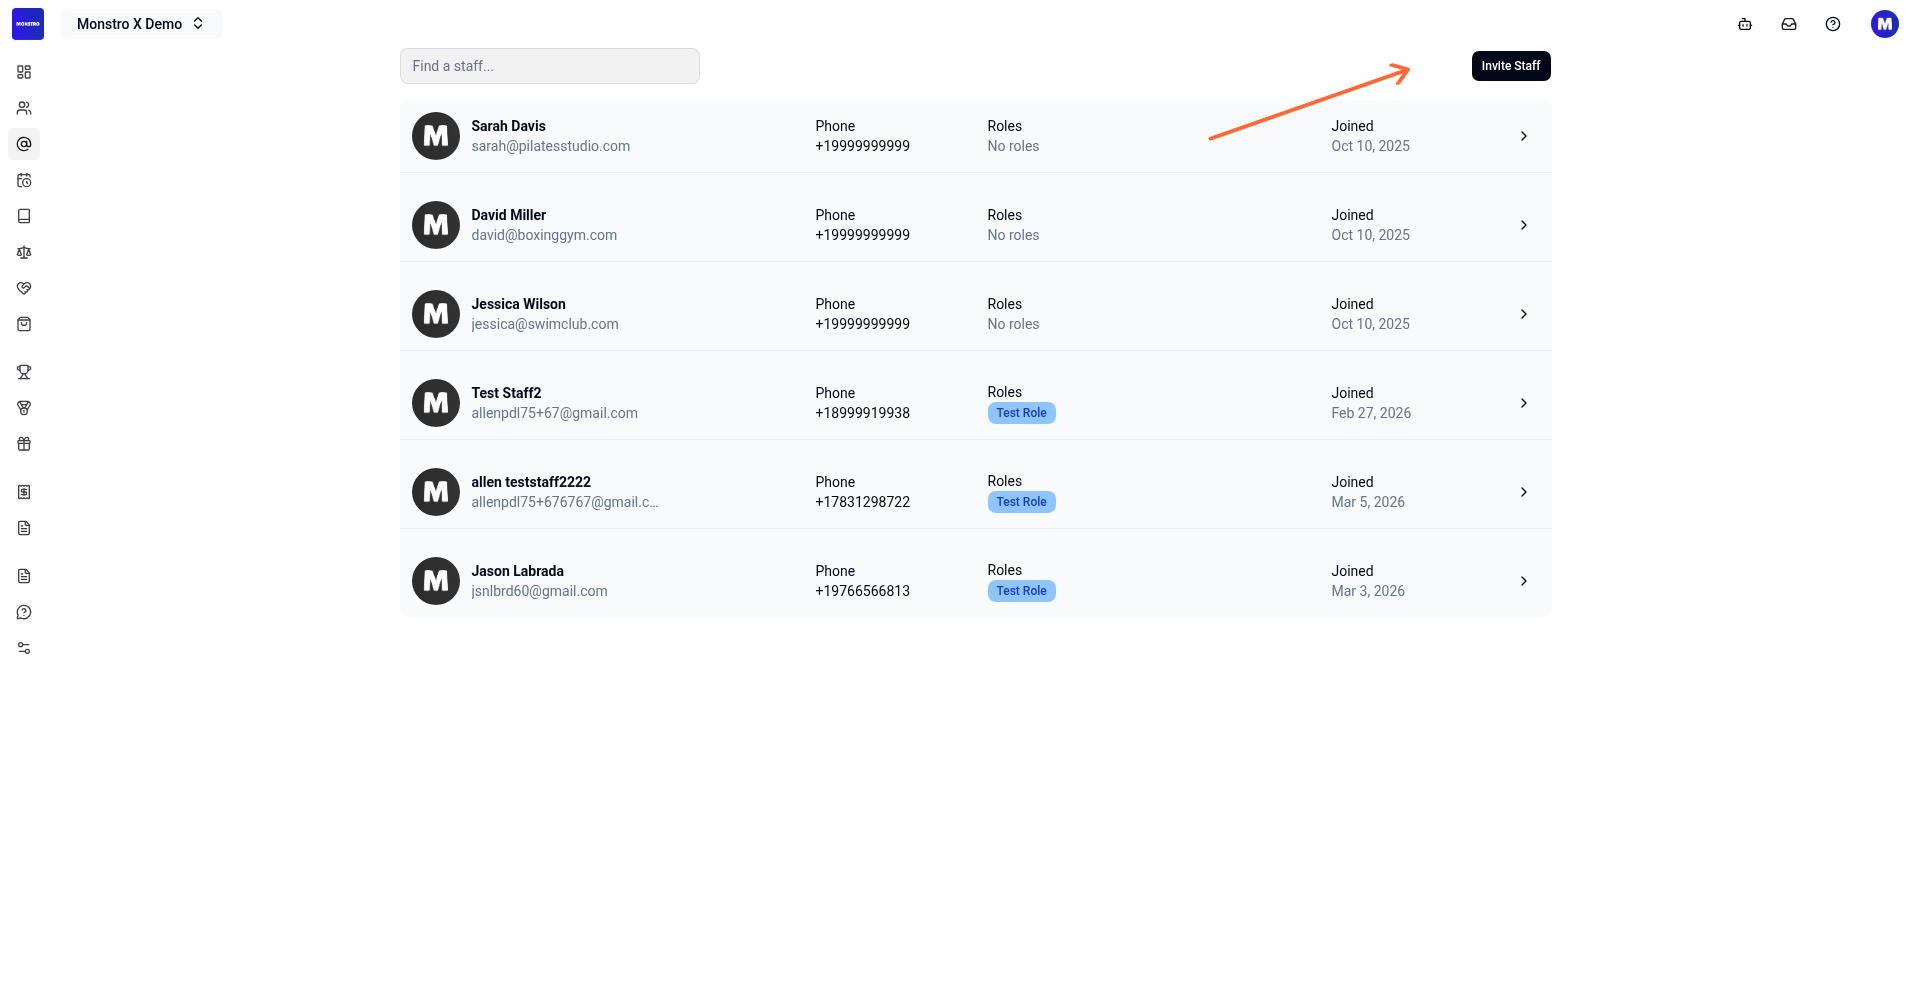The height and width of the screenshot is (988, 1911).
Task: Open the bot assistant icon in header
Action: 1745,24
